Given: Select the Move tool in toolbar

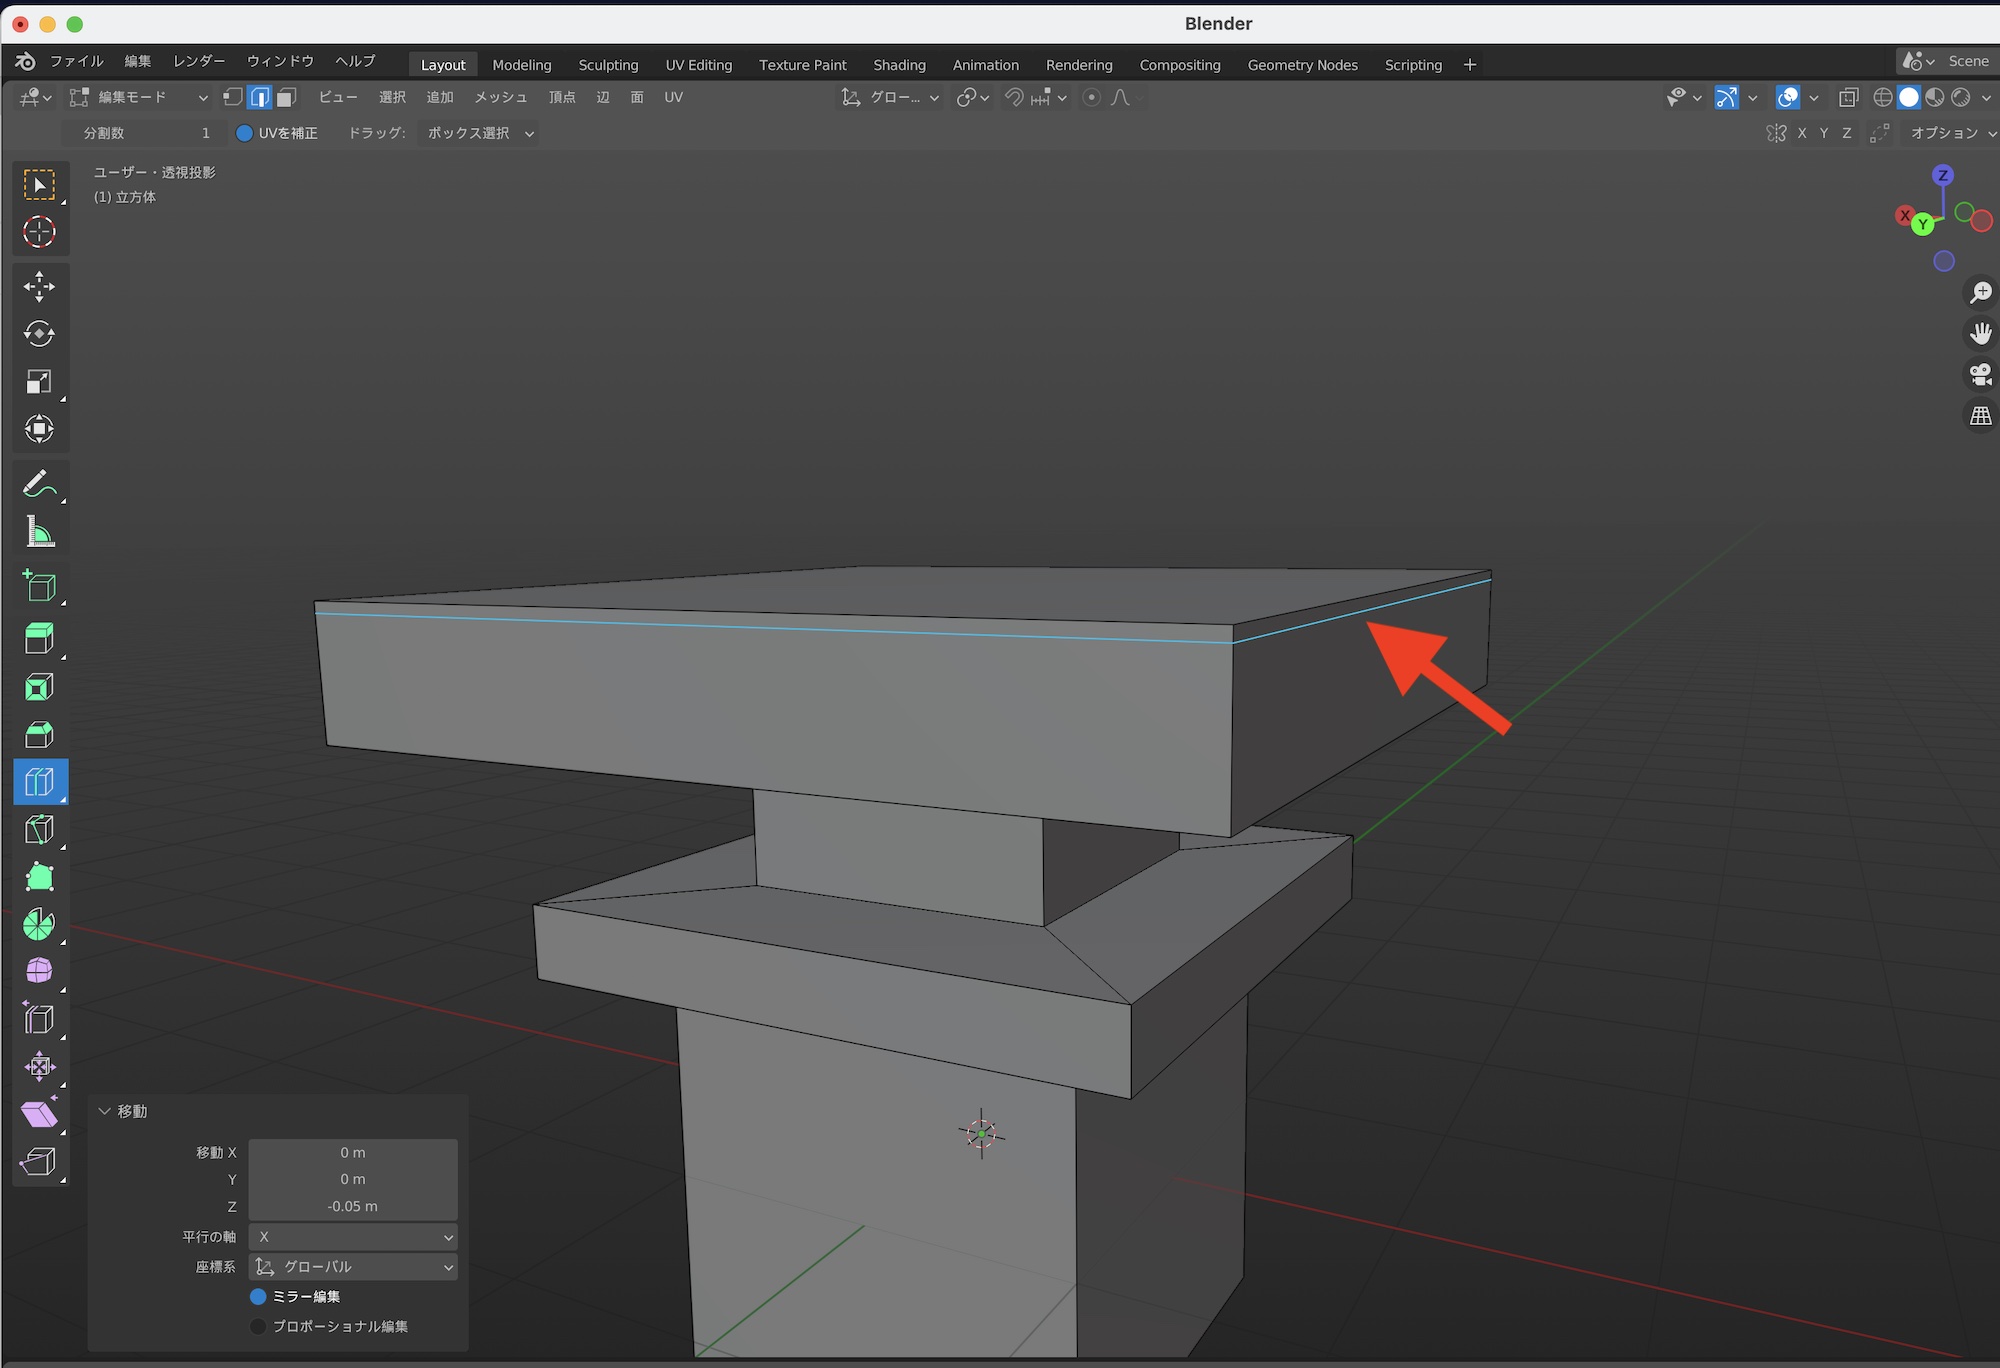Looking at the screenshot, I should (x=39, y=287).
